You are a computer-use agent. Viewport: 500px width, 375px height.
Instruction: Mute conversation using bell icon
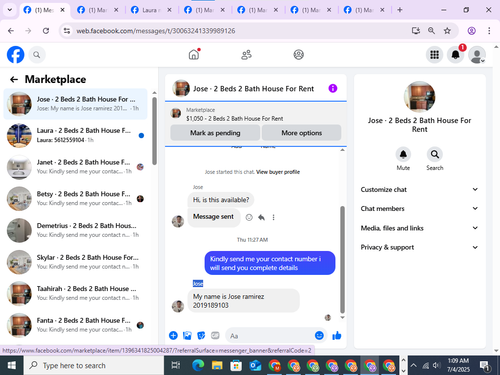403,154
